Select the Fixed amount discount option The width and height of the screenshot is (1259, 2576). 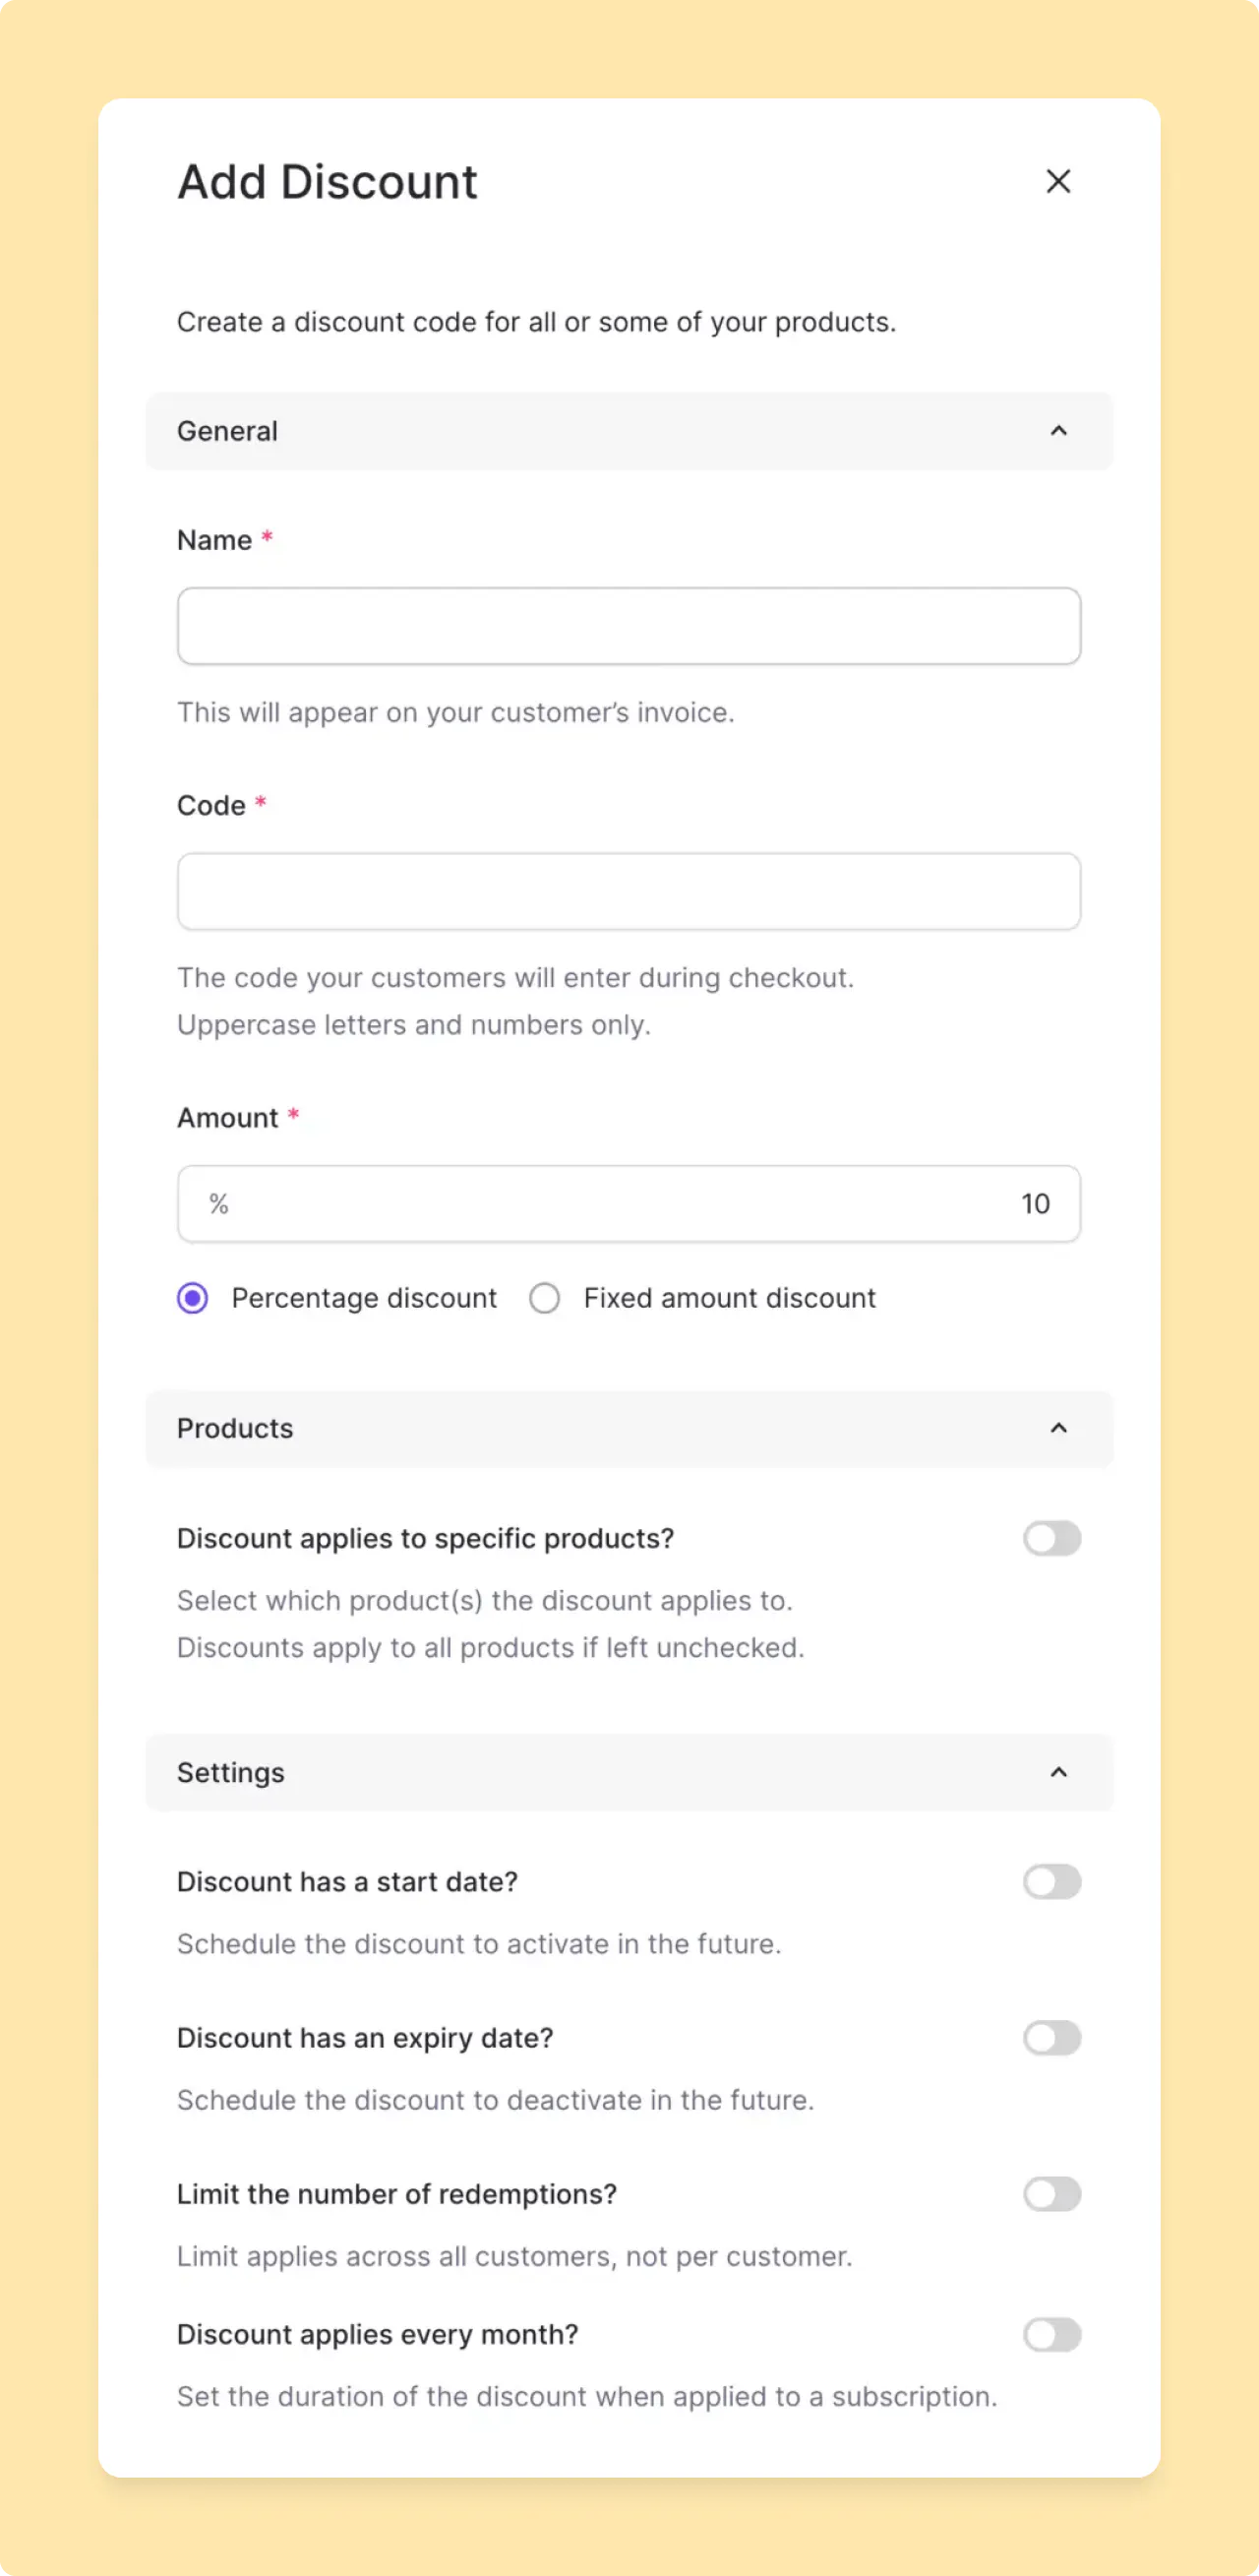tap(545, 1297)
